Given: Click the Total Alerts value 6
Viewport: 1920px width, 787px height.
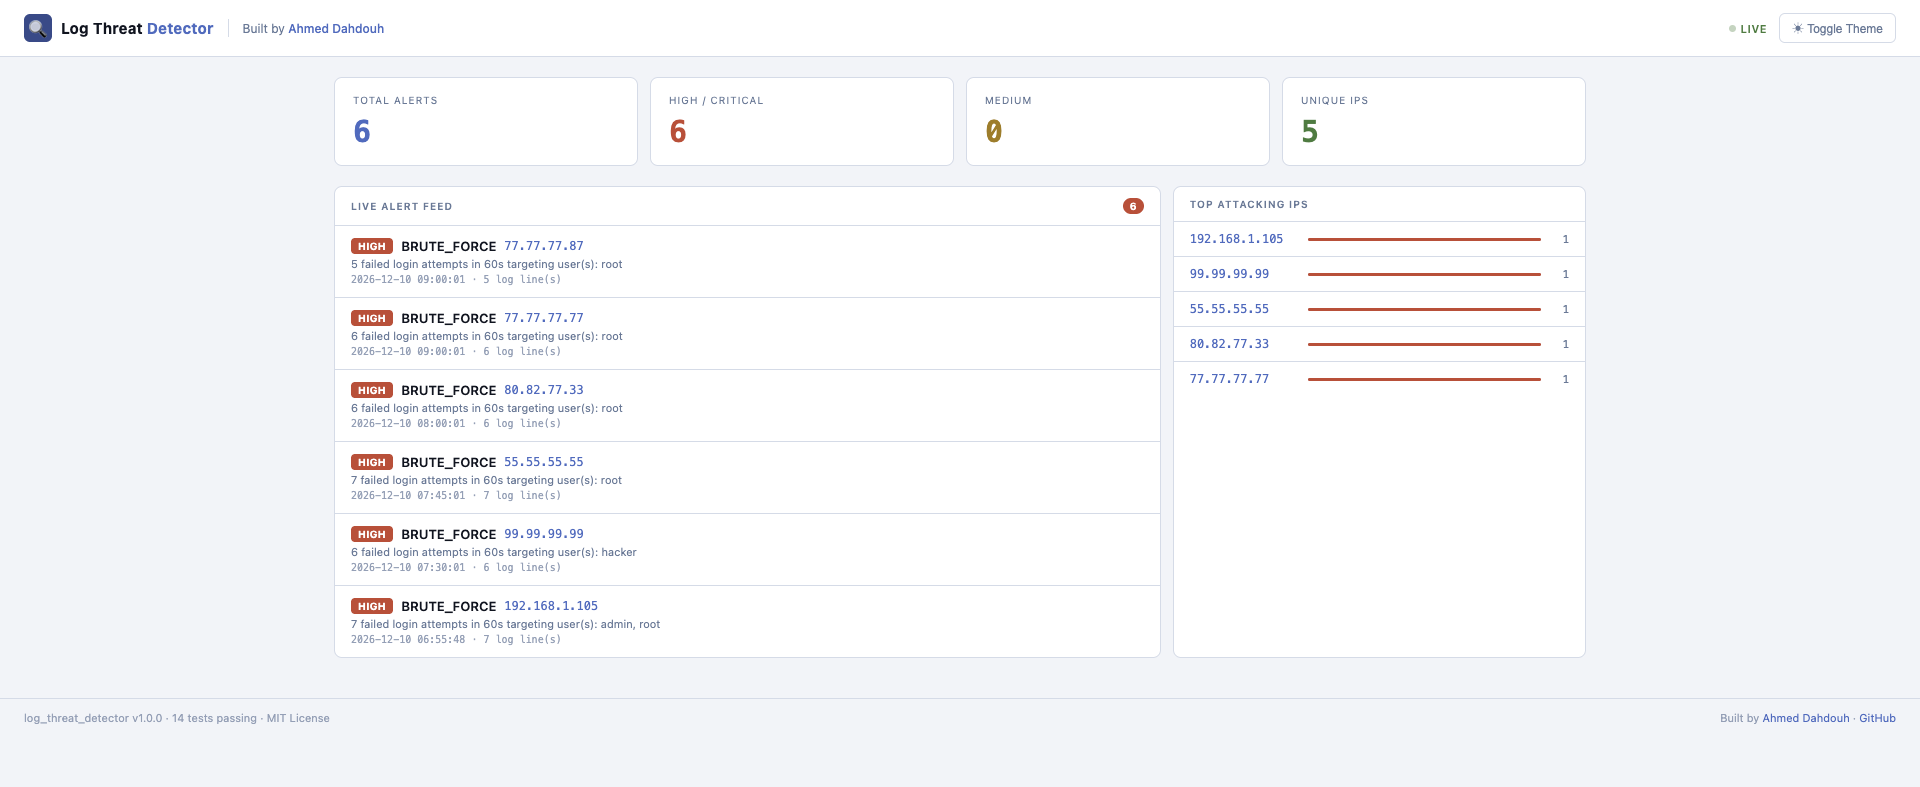Looking at the screenshot, I should tap(362, 131).
